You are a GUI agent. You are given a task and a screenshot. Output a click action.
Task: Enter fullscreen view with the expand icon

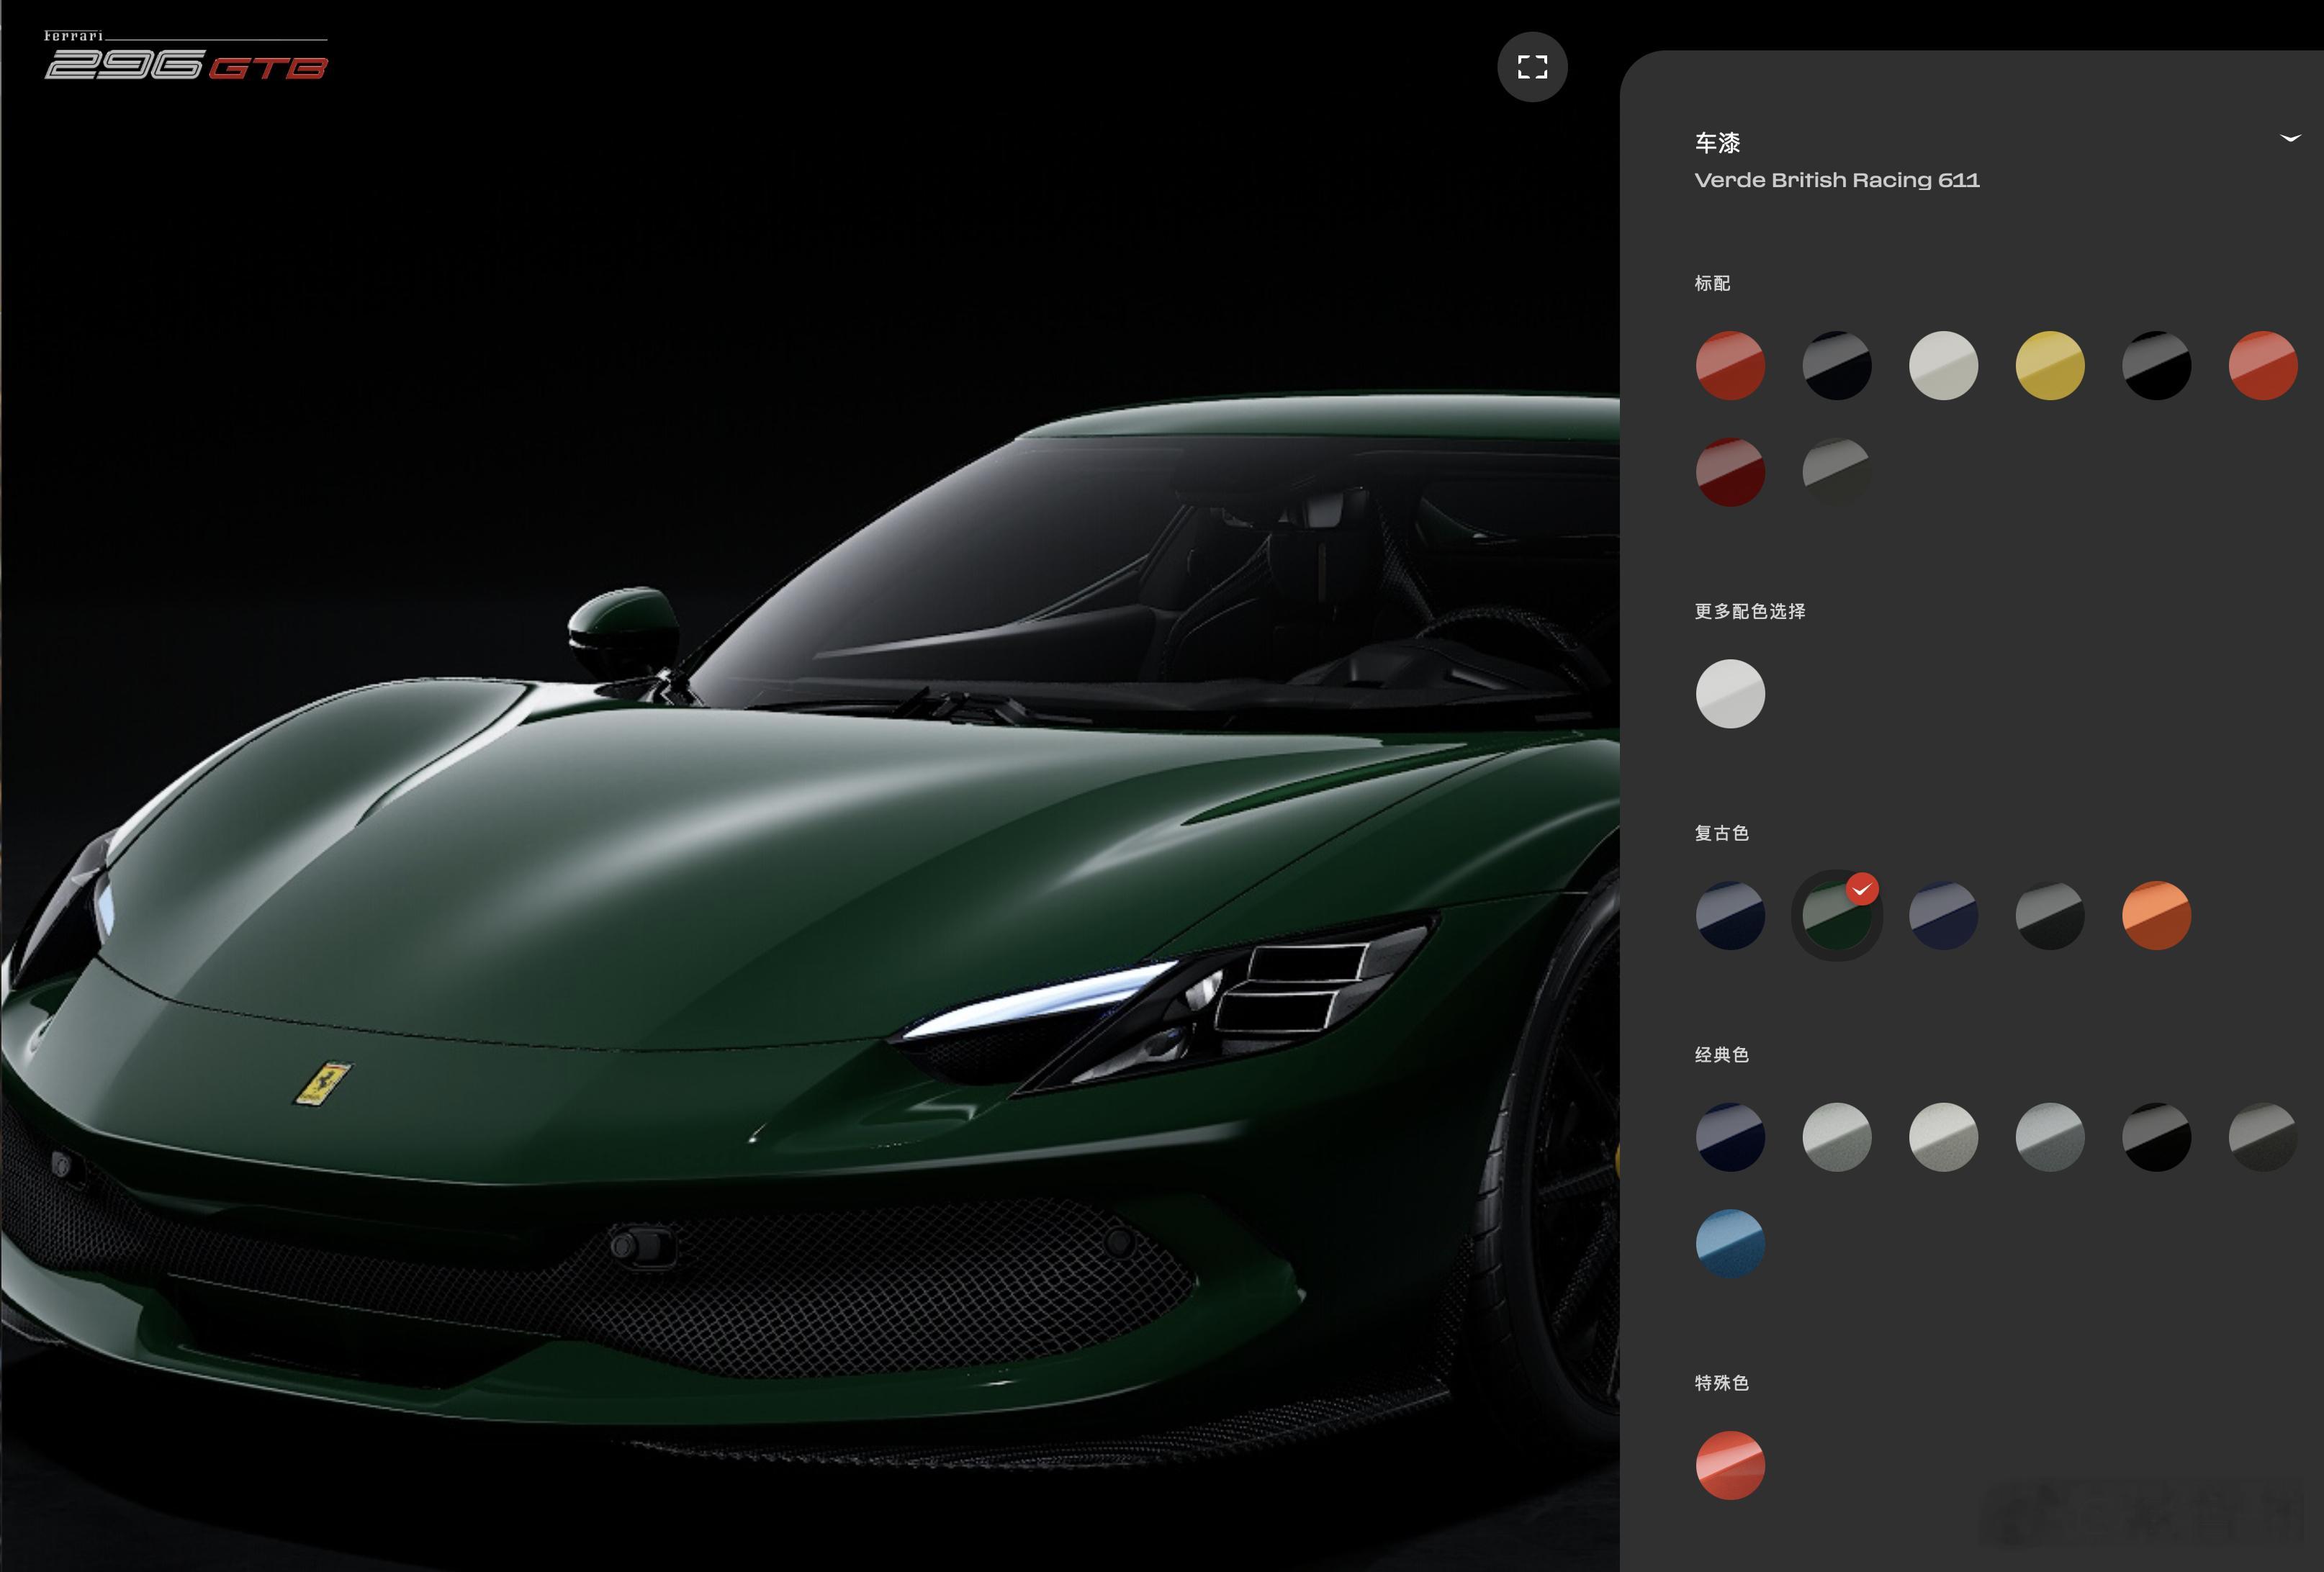1532,67
